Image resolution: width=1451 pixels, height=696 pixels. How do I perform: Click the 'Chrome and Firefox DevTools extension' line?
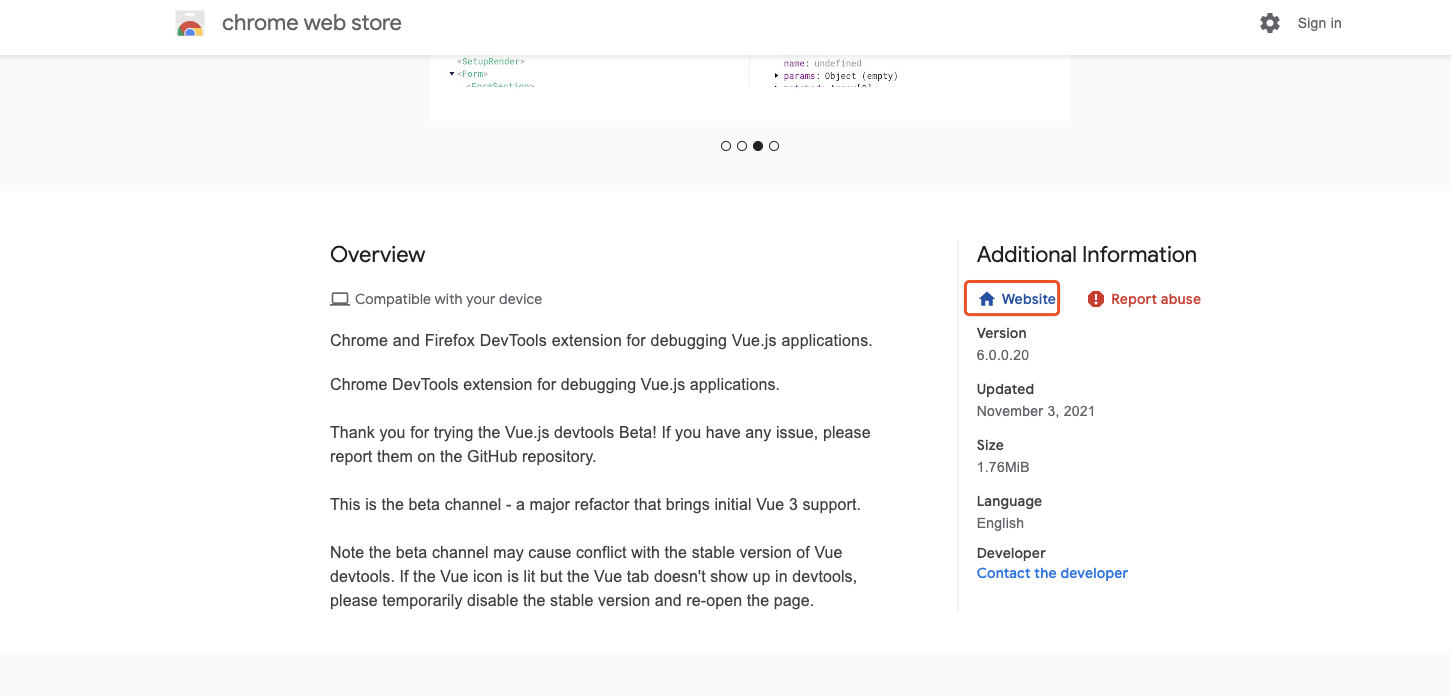(601, 340)
